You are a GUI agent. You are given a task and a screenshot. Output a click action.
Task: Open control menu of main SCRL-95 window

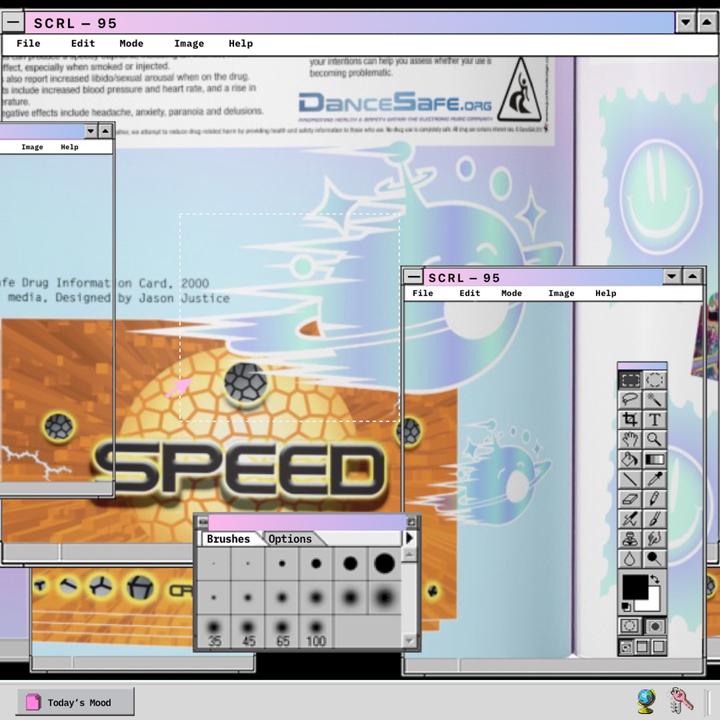(14, 22)
